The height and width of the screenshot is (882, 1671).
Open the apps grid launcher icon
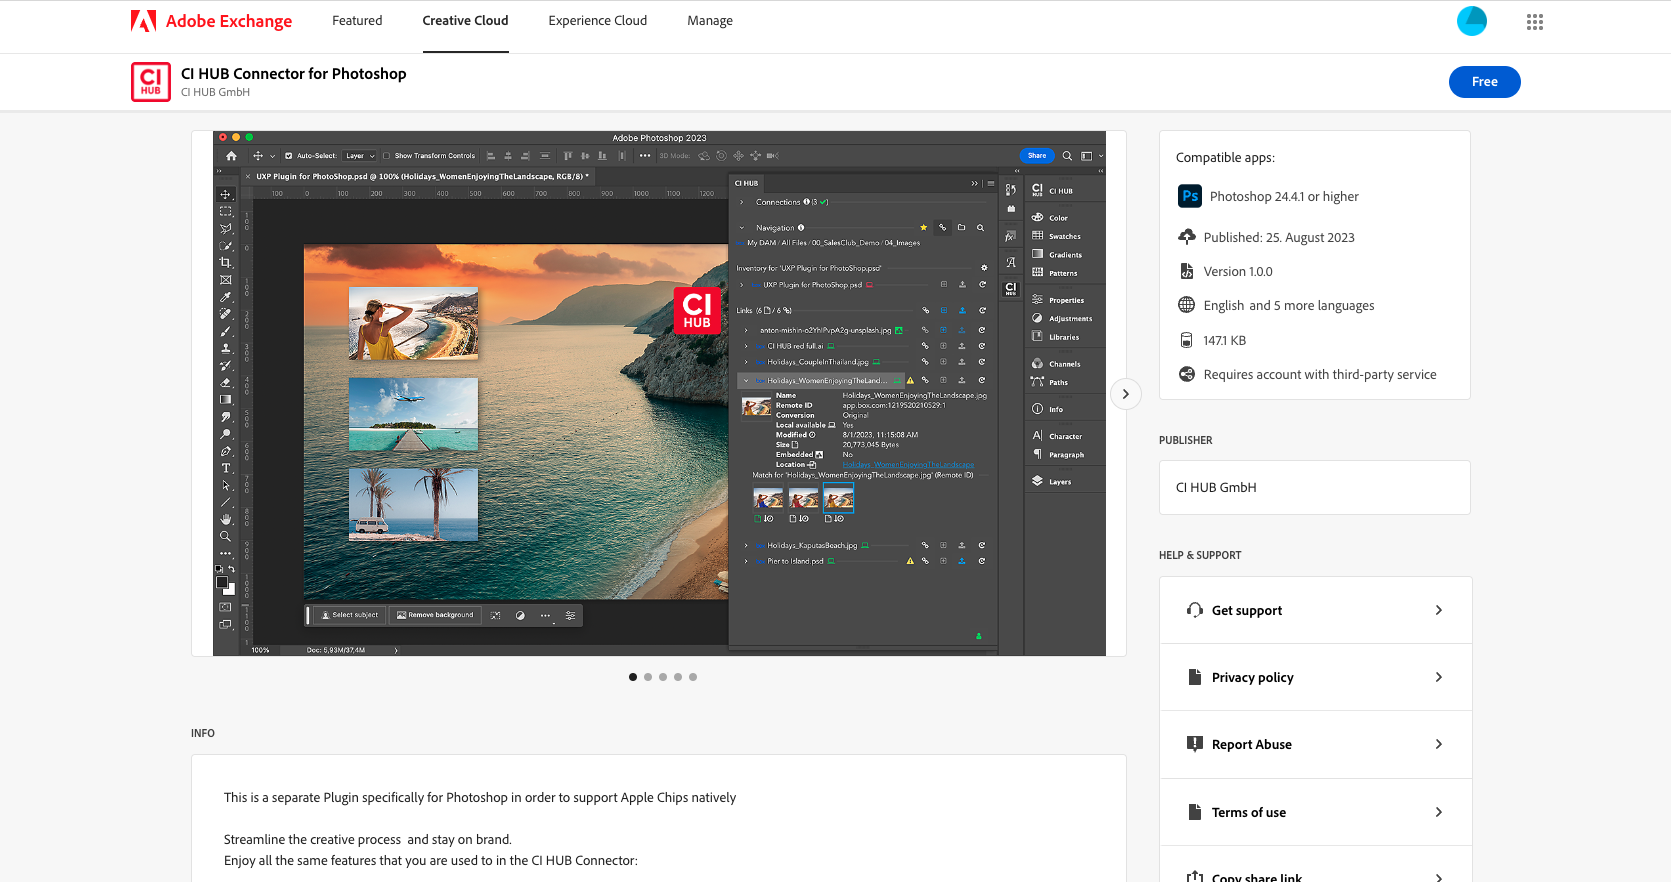1534,22
